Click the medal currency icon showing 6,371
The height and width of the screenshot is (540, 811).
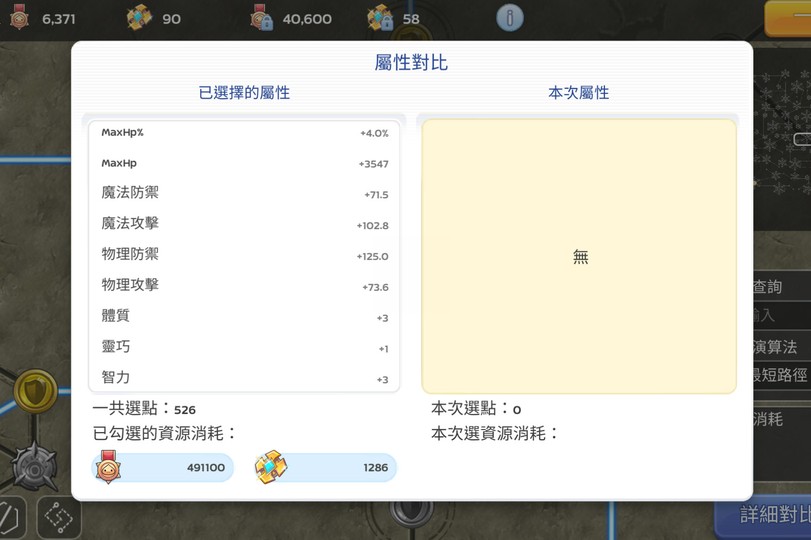point(19,17)
